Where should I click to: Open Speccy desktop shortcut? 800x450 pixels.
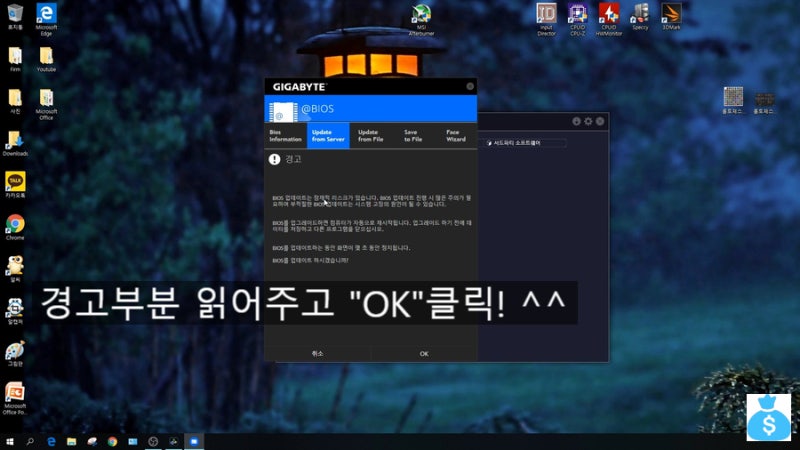640,17
